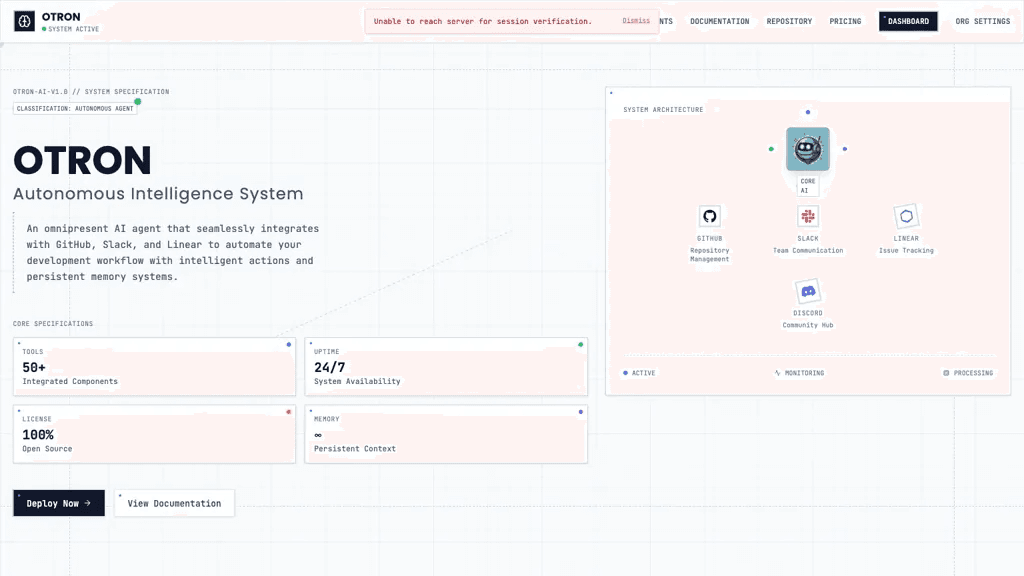Select the License 100% Open Source card
This screenshot has width=1024, height=576.
click(x=154, y=434)
